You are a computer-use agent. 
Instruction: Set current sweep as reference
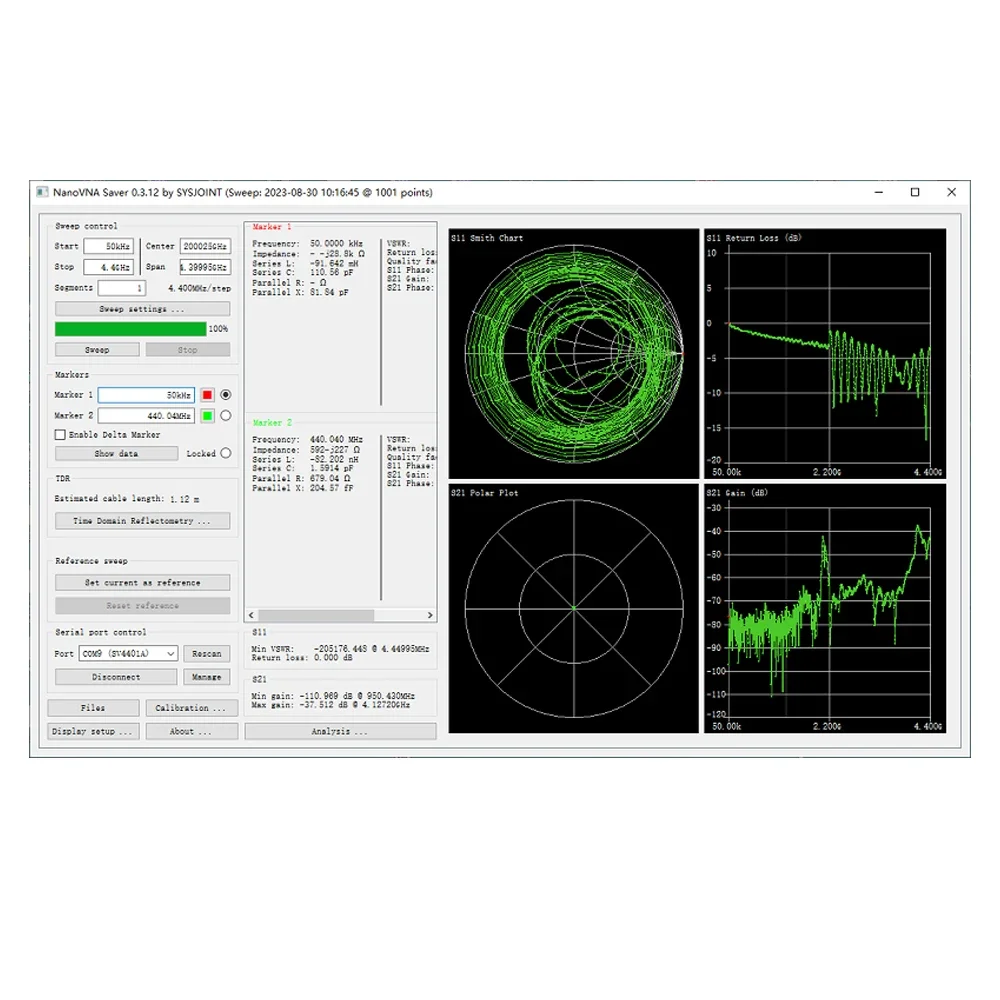[141, 581]
